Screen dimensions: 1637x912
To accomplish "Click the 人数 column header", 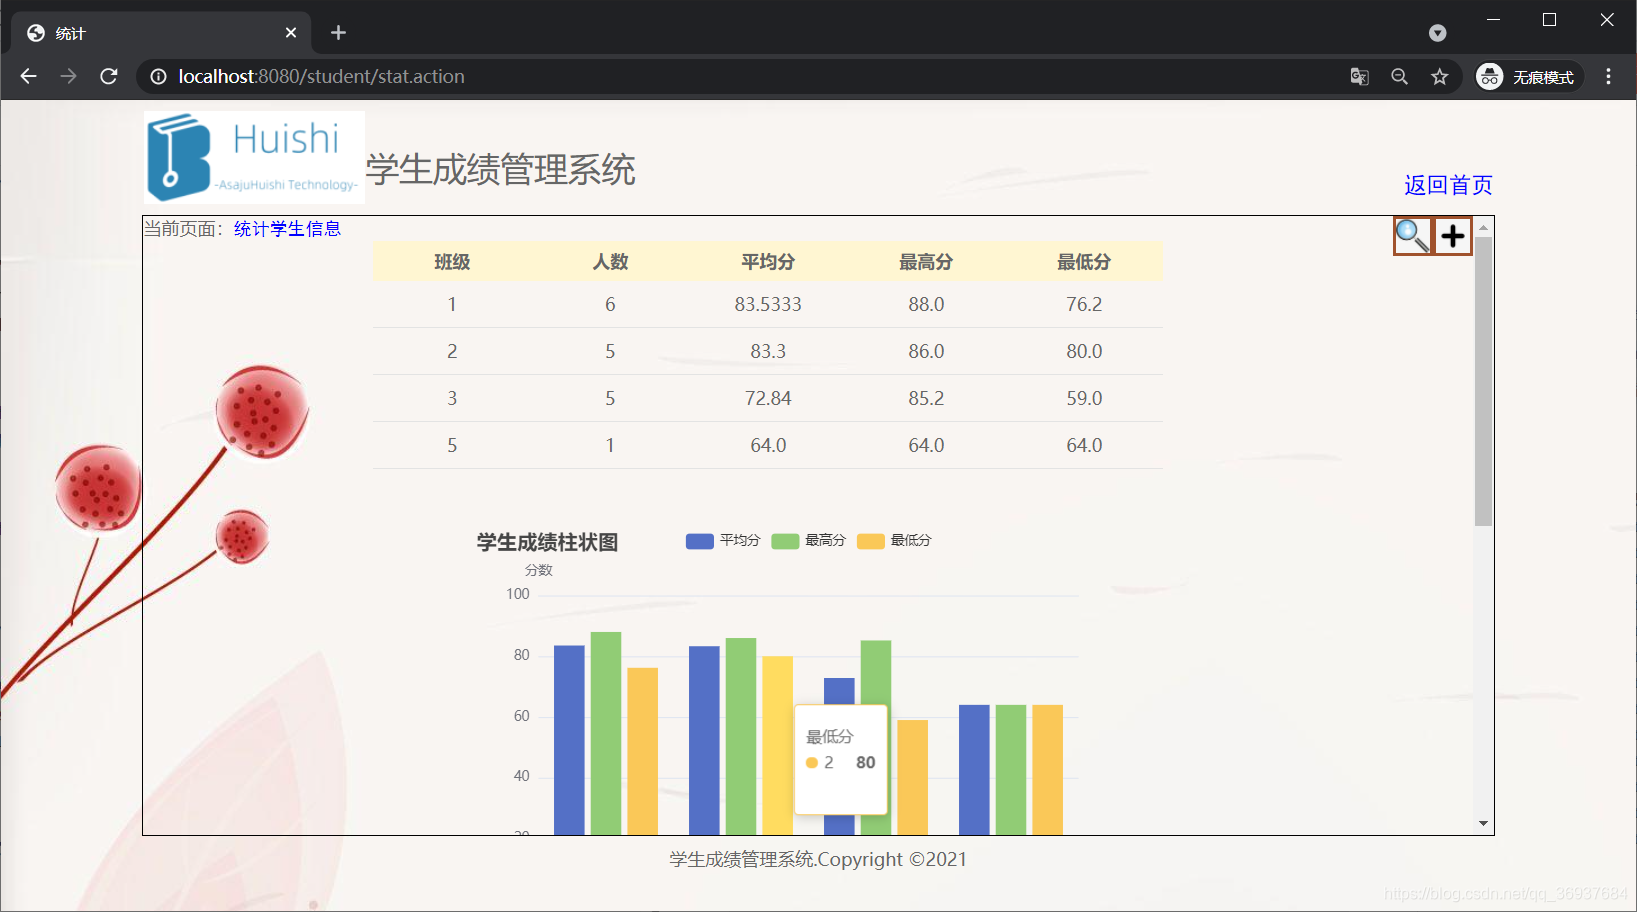I will tap(610, 262).
